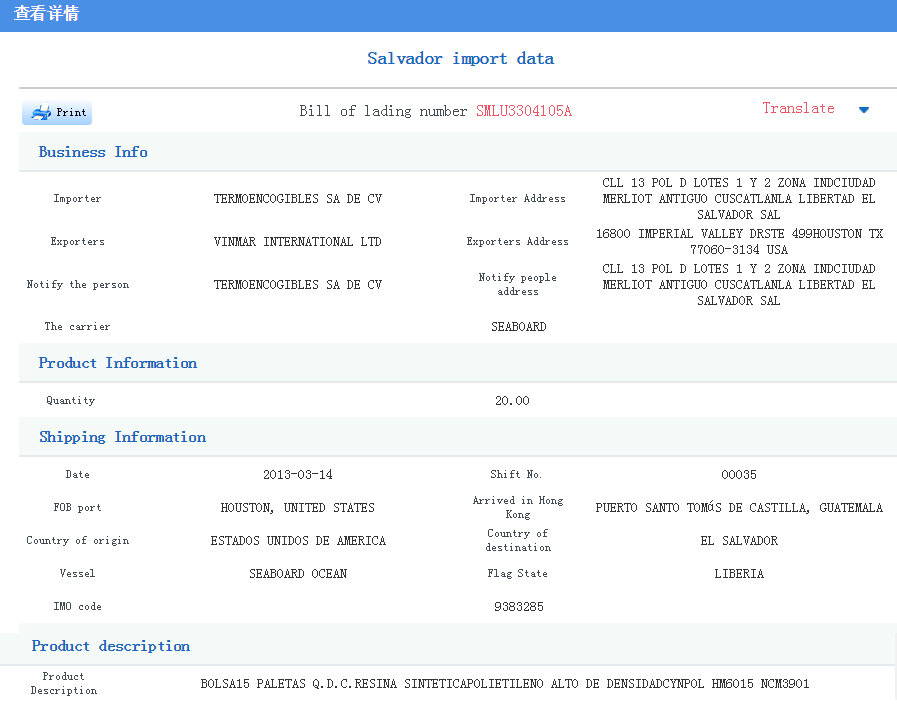Click IMO code 9383285
897x718 pixels.
[518, 606]
